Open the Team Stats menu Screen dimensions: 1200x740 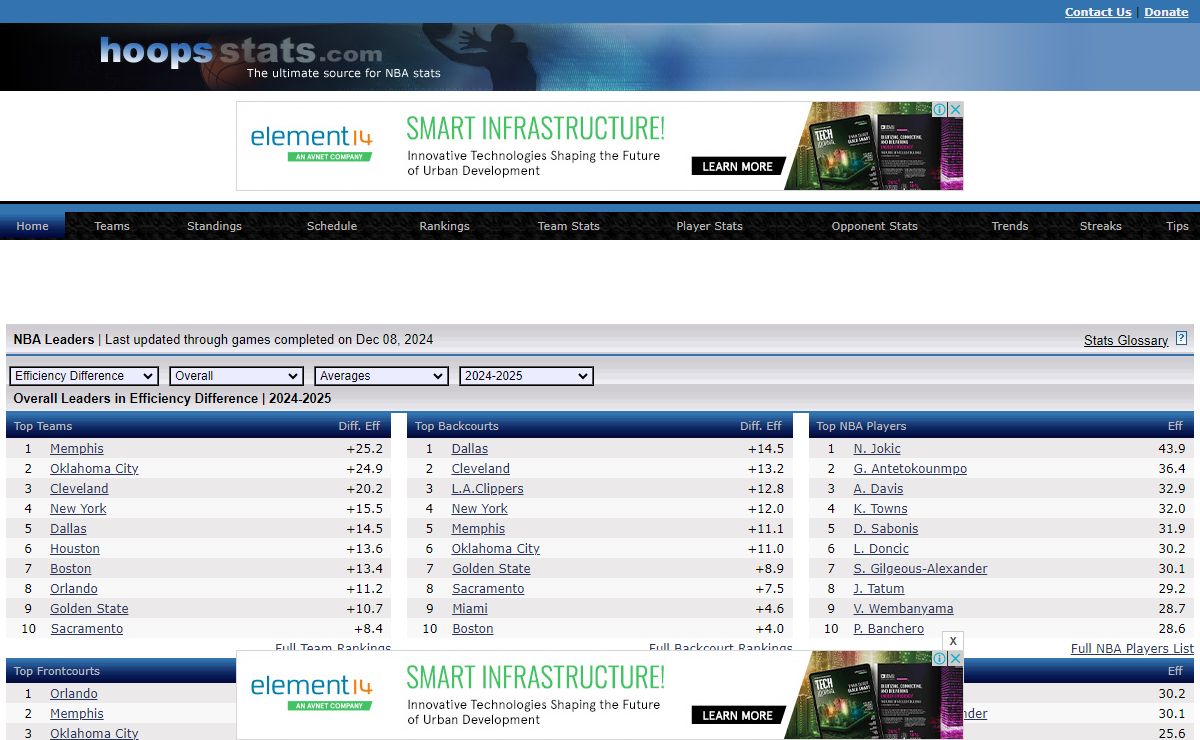pos(569,226)
